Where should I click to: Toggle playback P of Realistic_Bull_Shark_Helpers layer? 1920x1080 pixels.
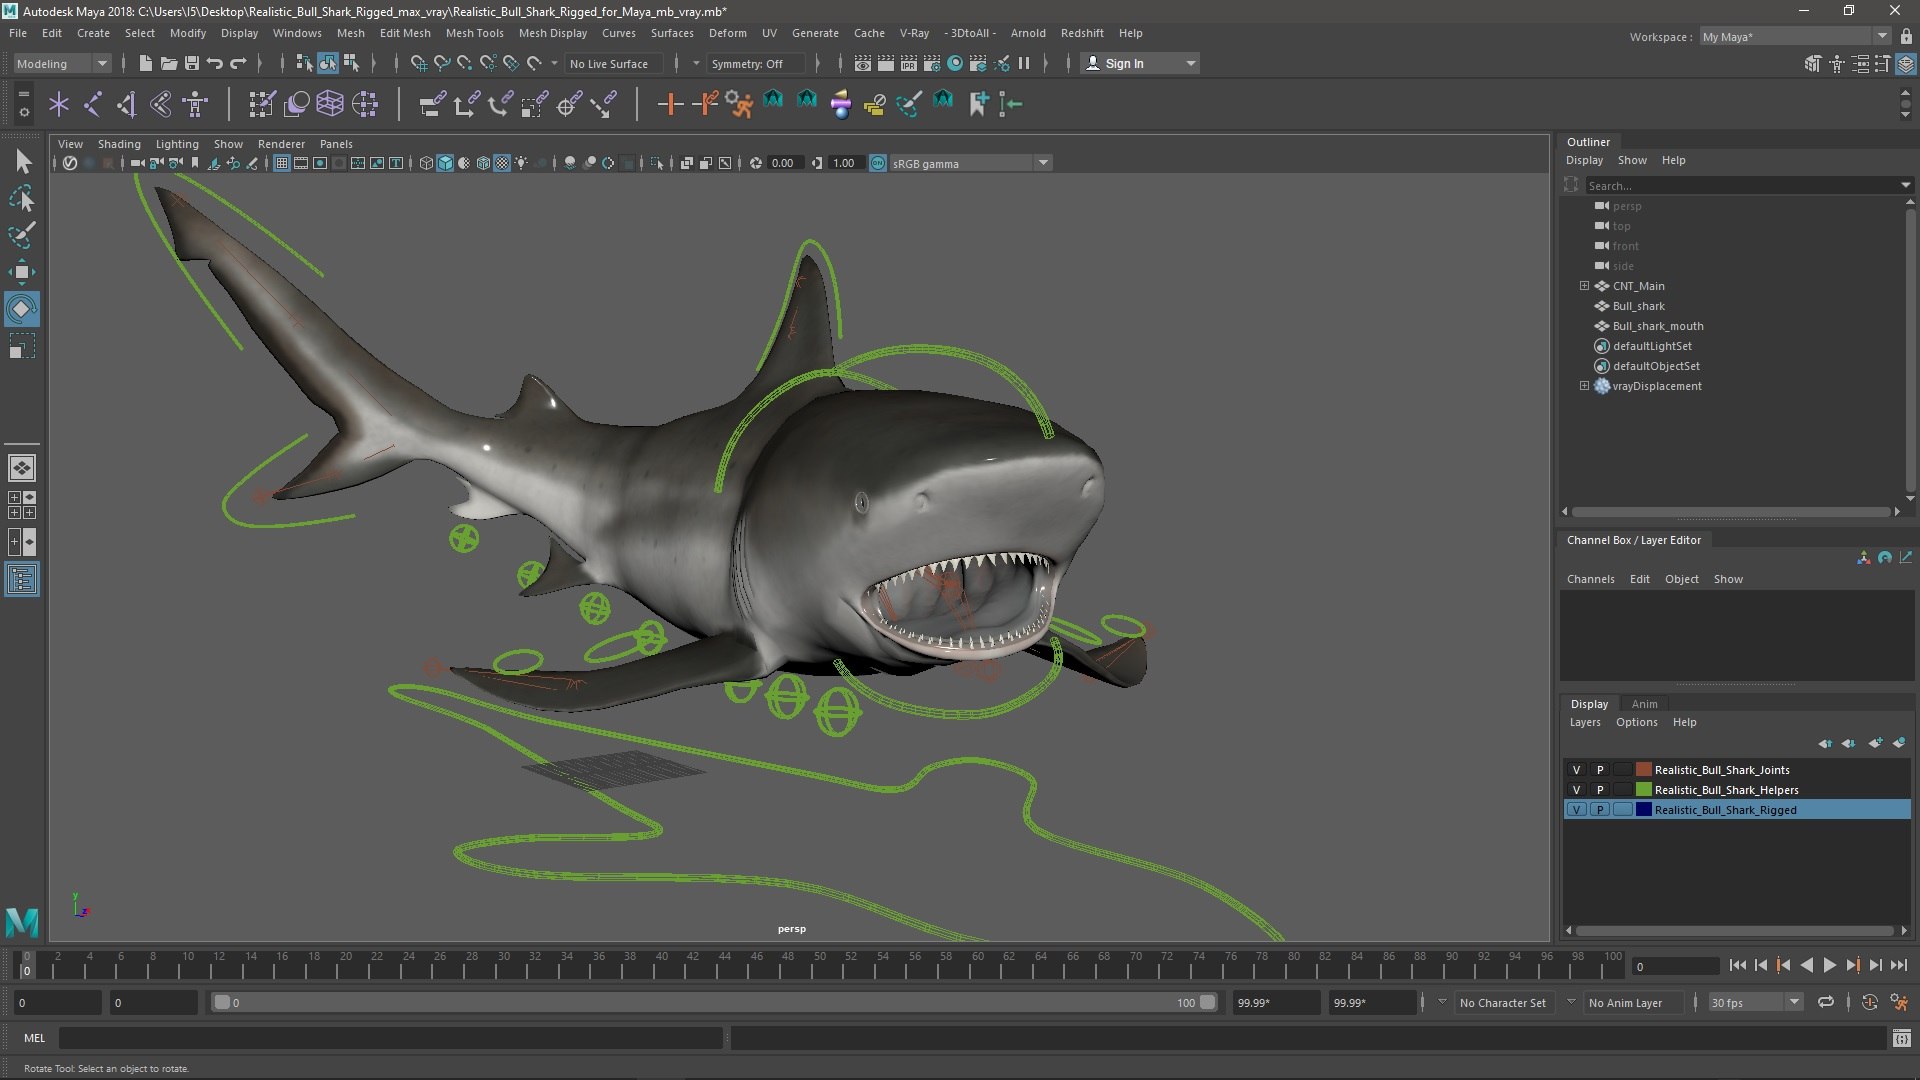(x=1599, y=790)
